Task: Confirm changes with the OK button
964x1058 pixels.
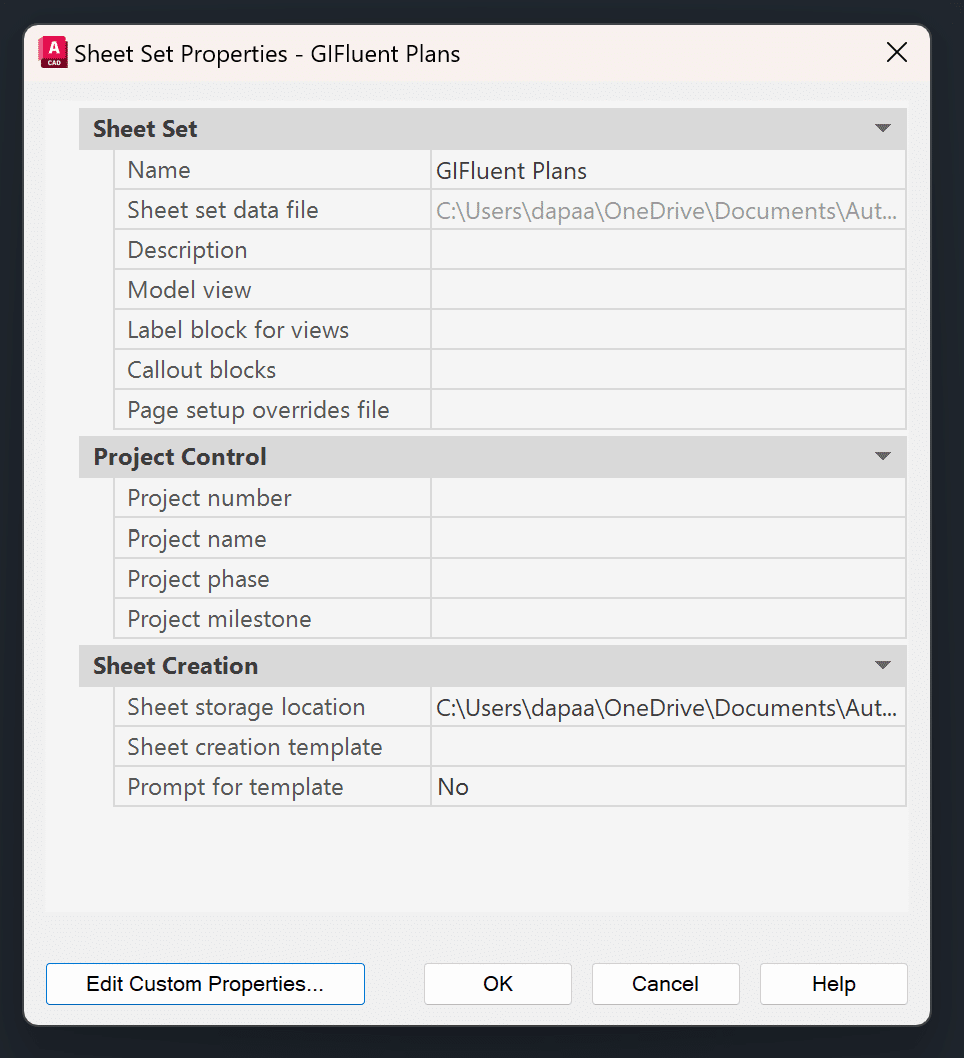Action: click(497, 984)
